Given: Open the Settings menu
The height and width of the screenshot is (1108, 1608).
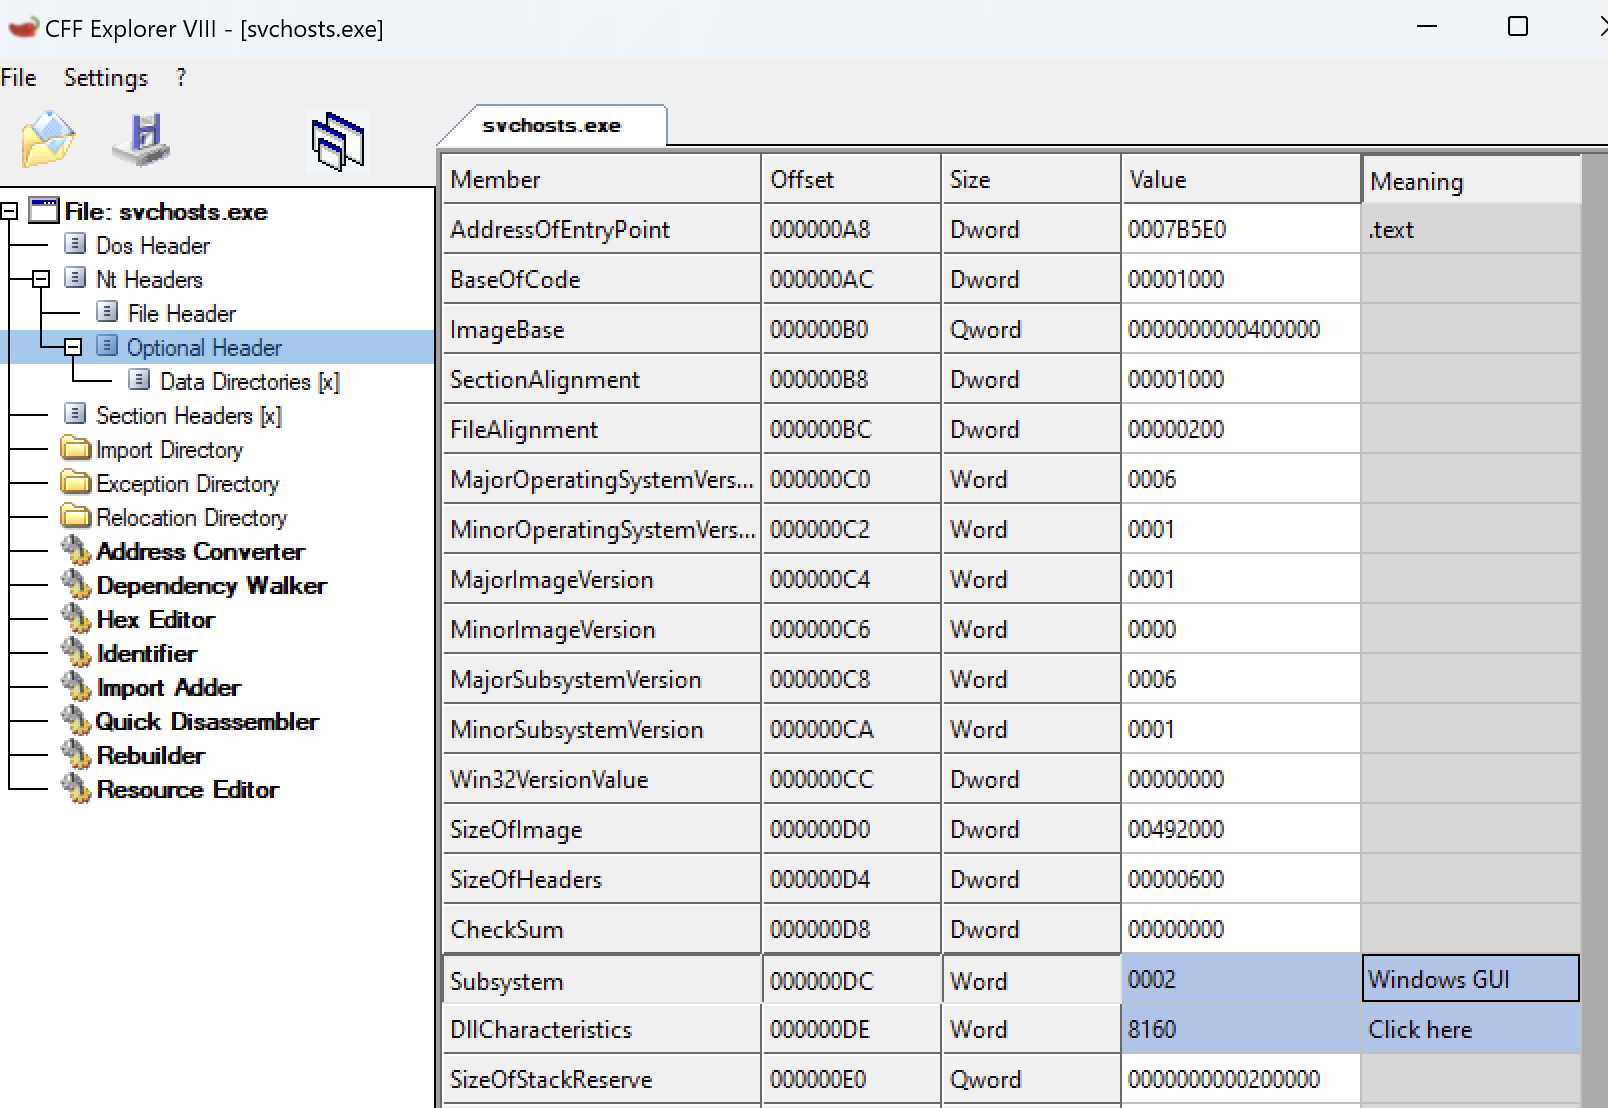Looking at the screenshot, I should tap(105, 78).
